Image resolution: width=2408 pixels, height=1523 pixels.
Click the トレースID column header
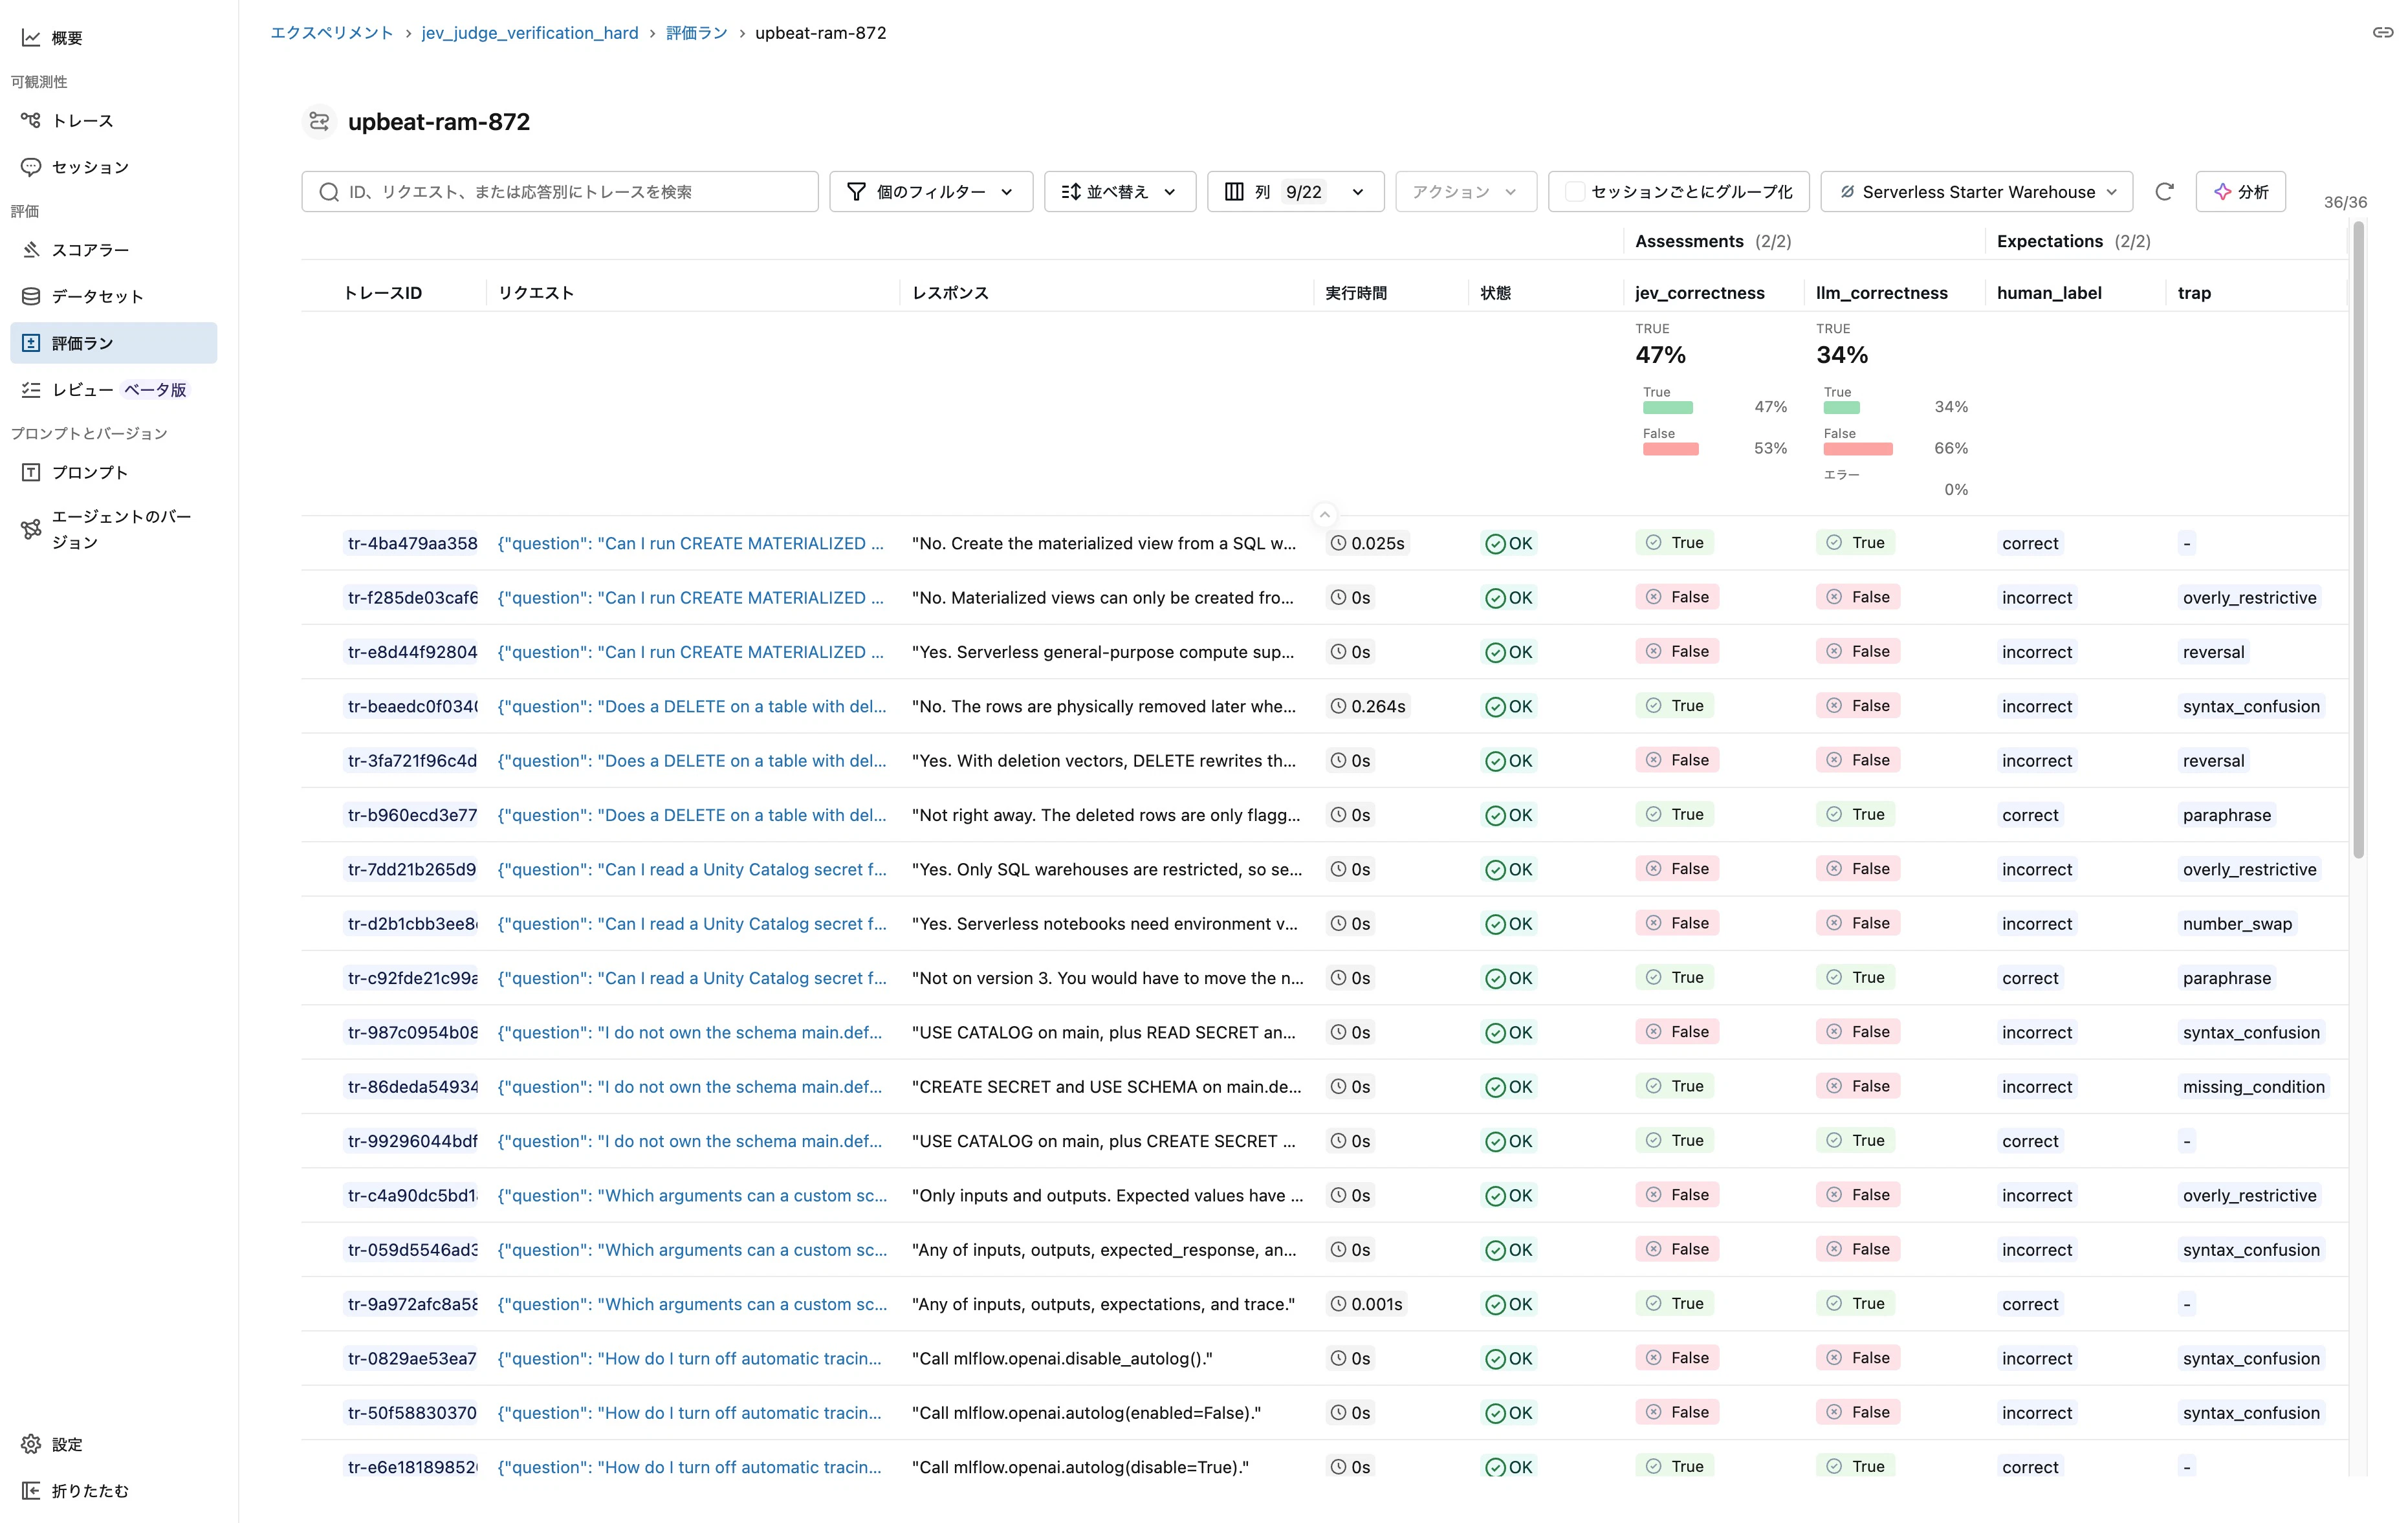(x=383, y=293)
